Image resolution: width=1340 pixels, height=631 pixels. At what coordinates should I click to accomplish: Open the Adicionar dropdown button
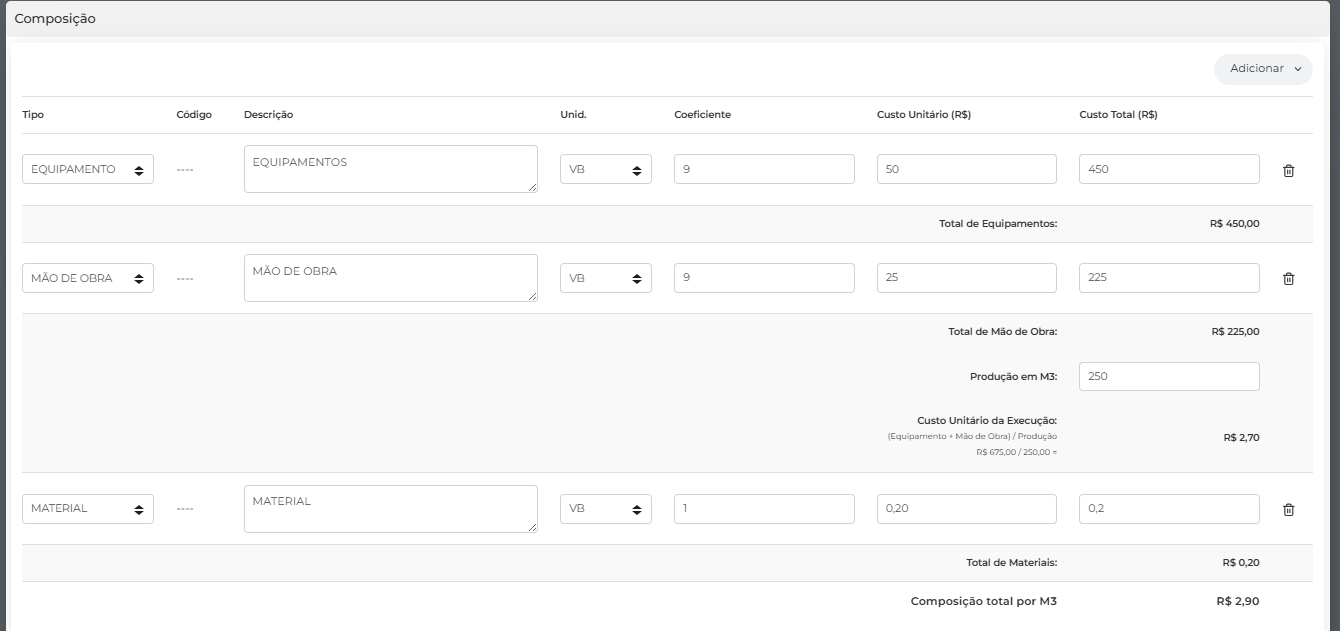click(x=1263, y=69)
